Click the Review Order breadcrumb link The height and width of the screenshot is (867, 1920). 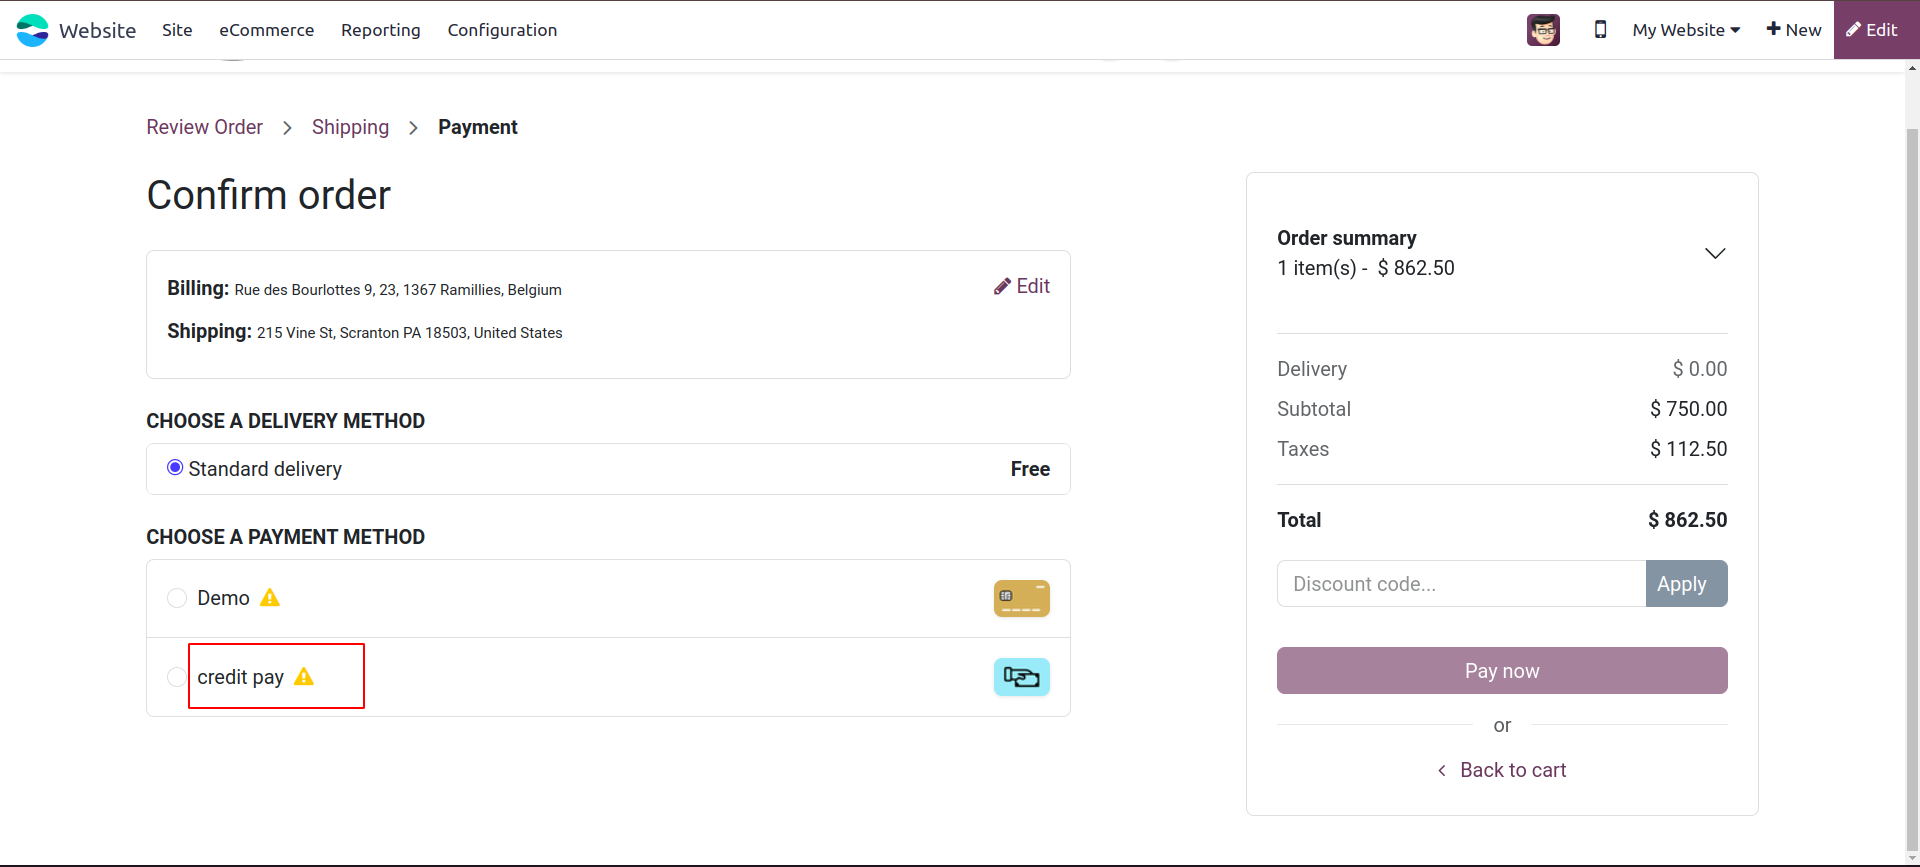(x=204, y=127)
